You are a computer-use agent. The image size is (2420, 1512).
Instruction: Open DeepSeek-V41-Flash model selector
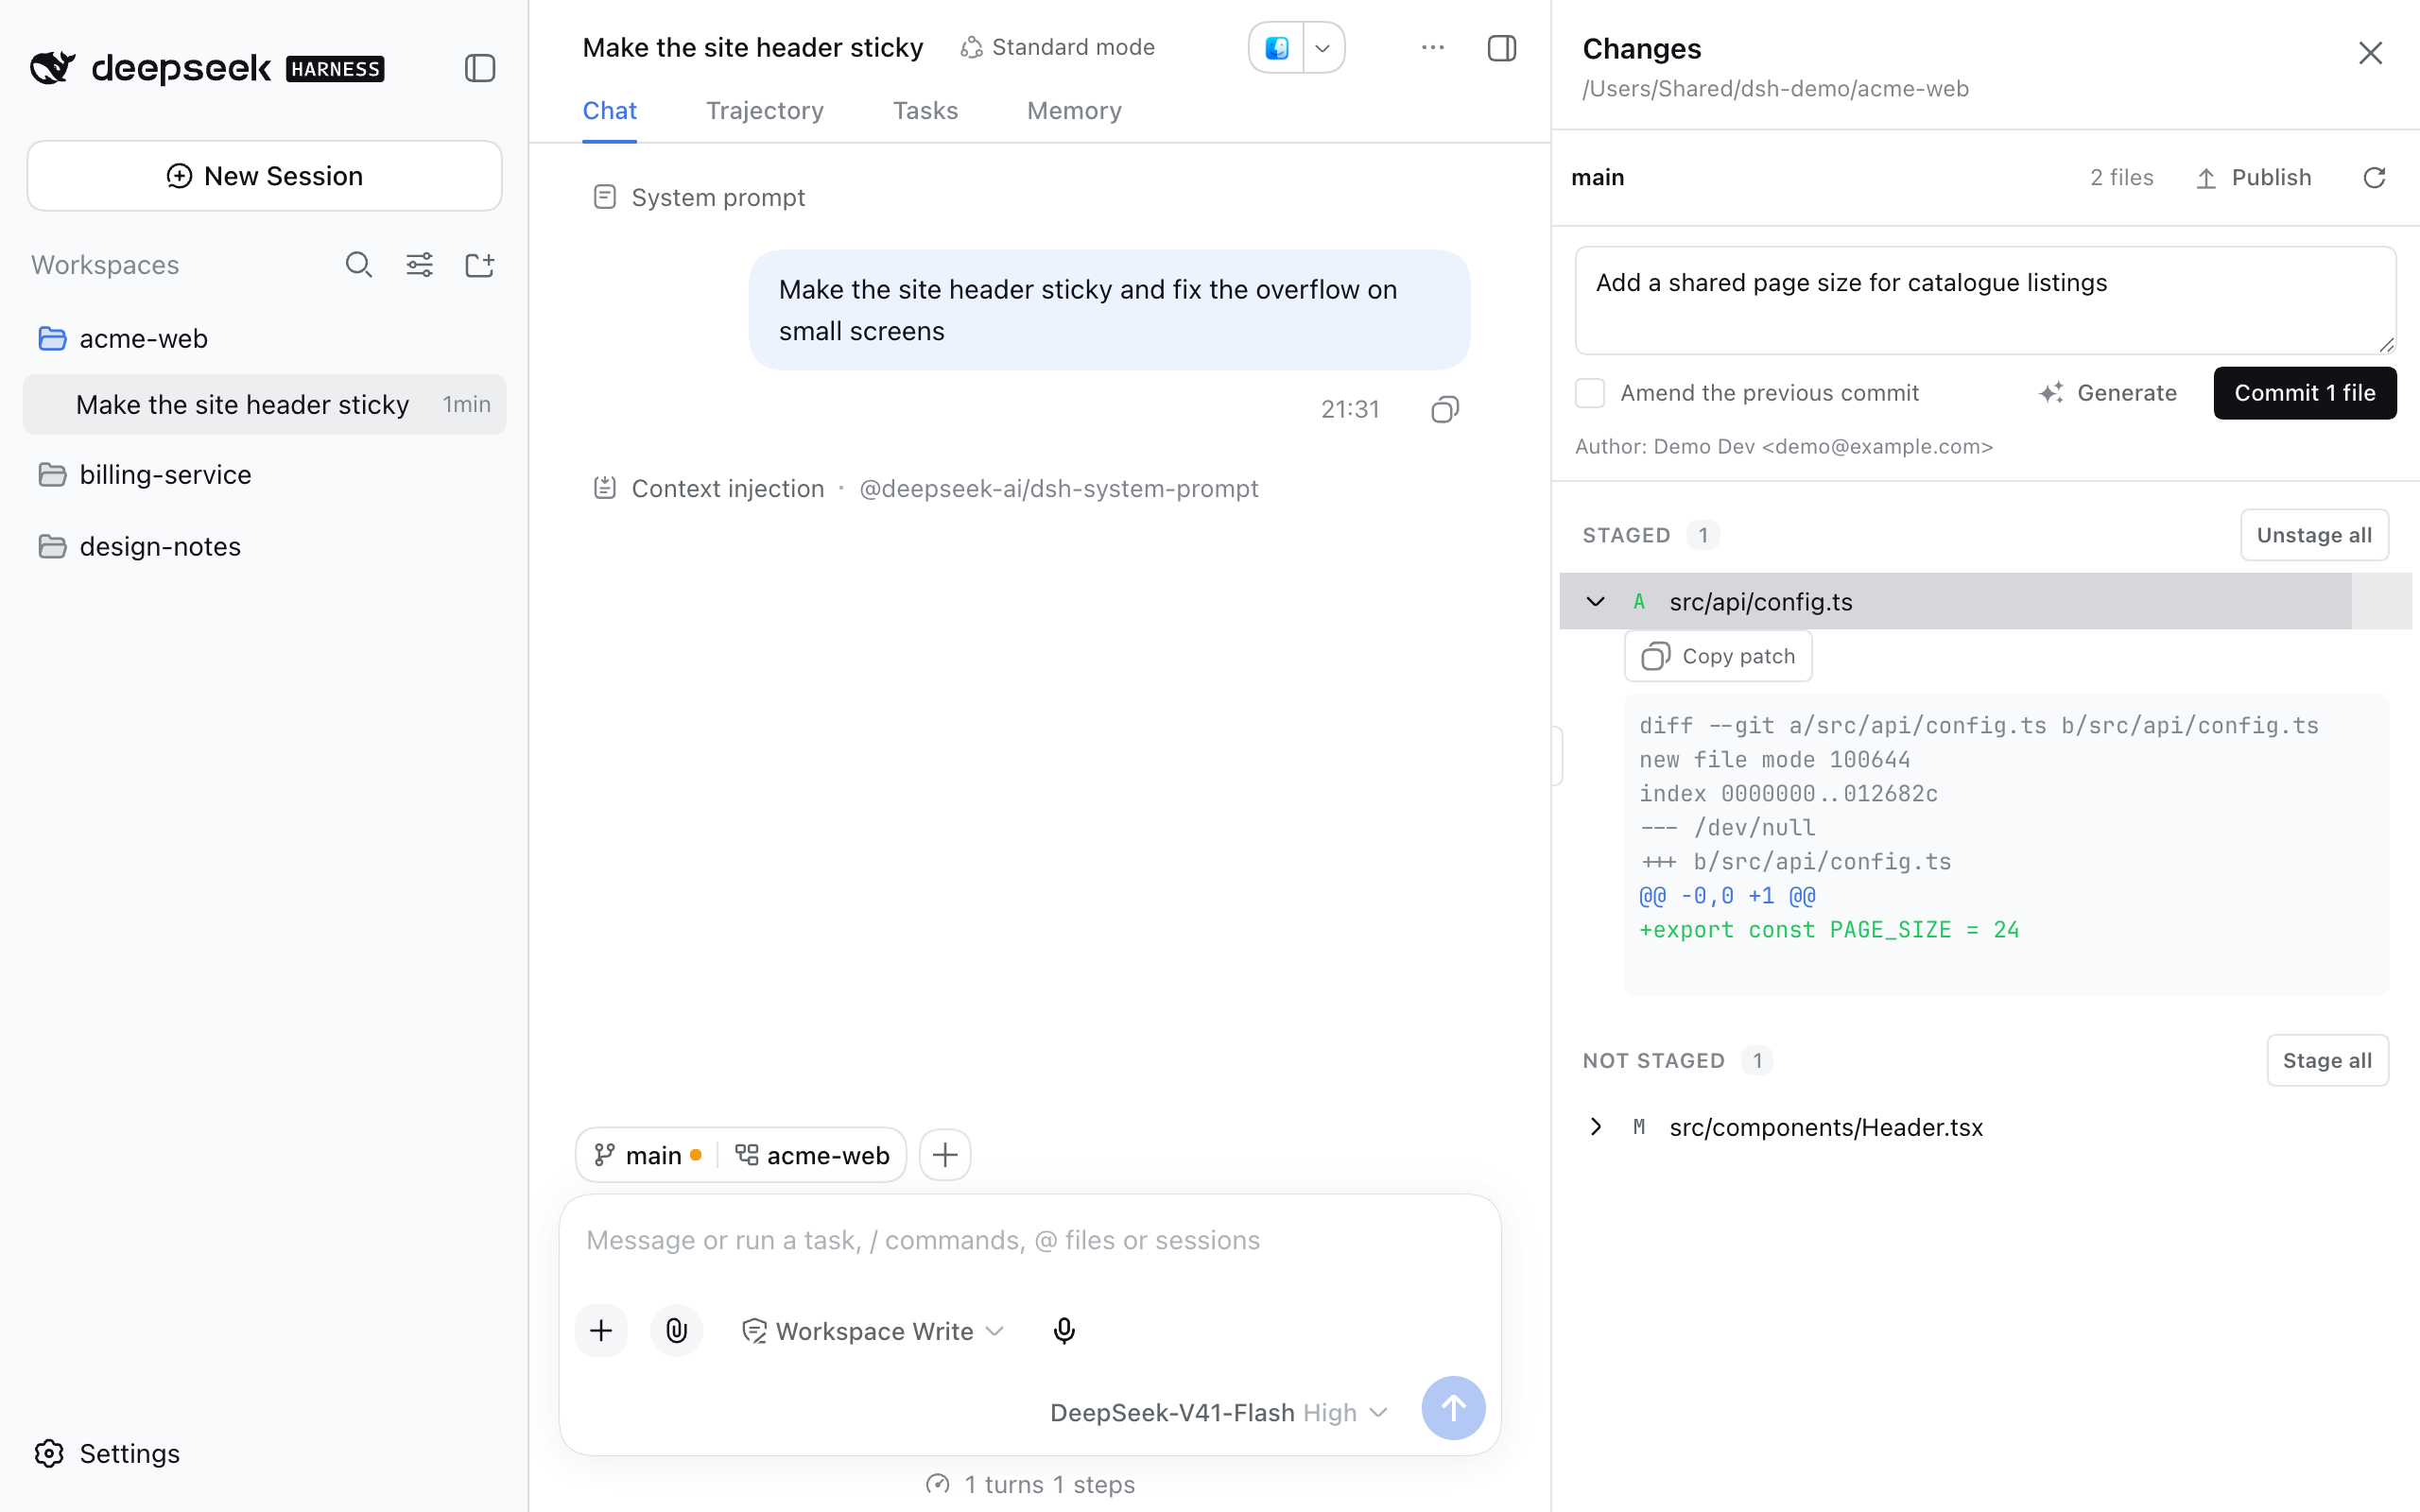click(1218, 1412)
